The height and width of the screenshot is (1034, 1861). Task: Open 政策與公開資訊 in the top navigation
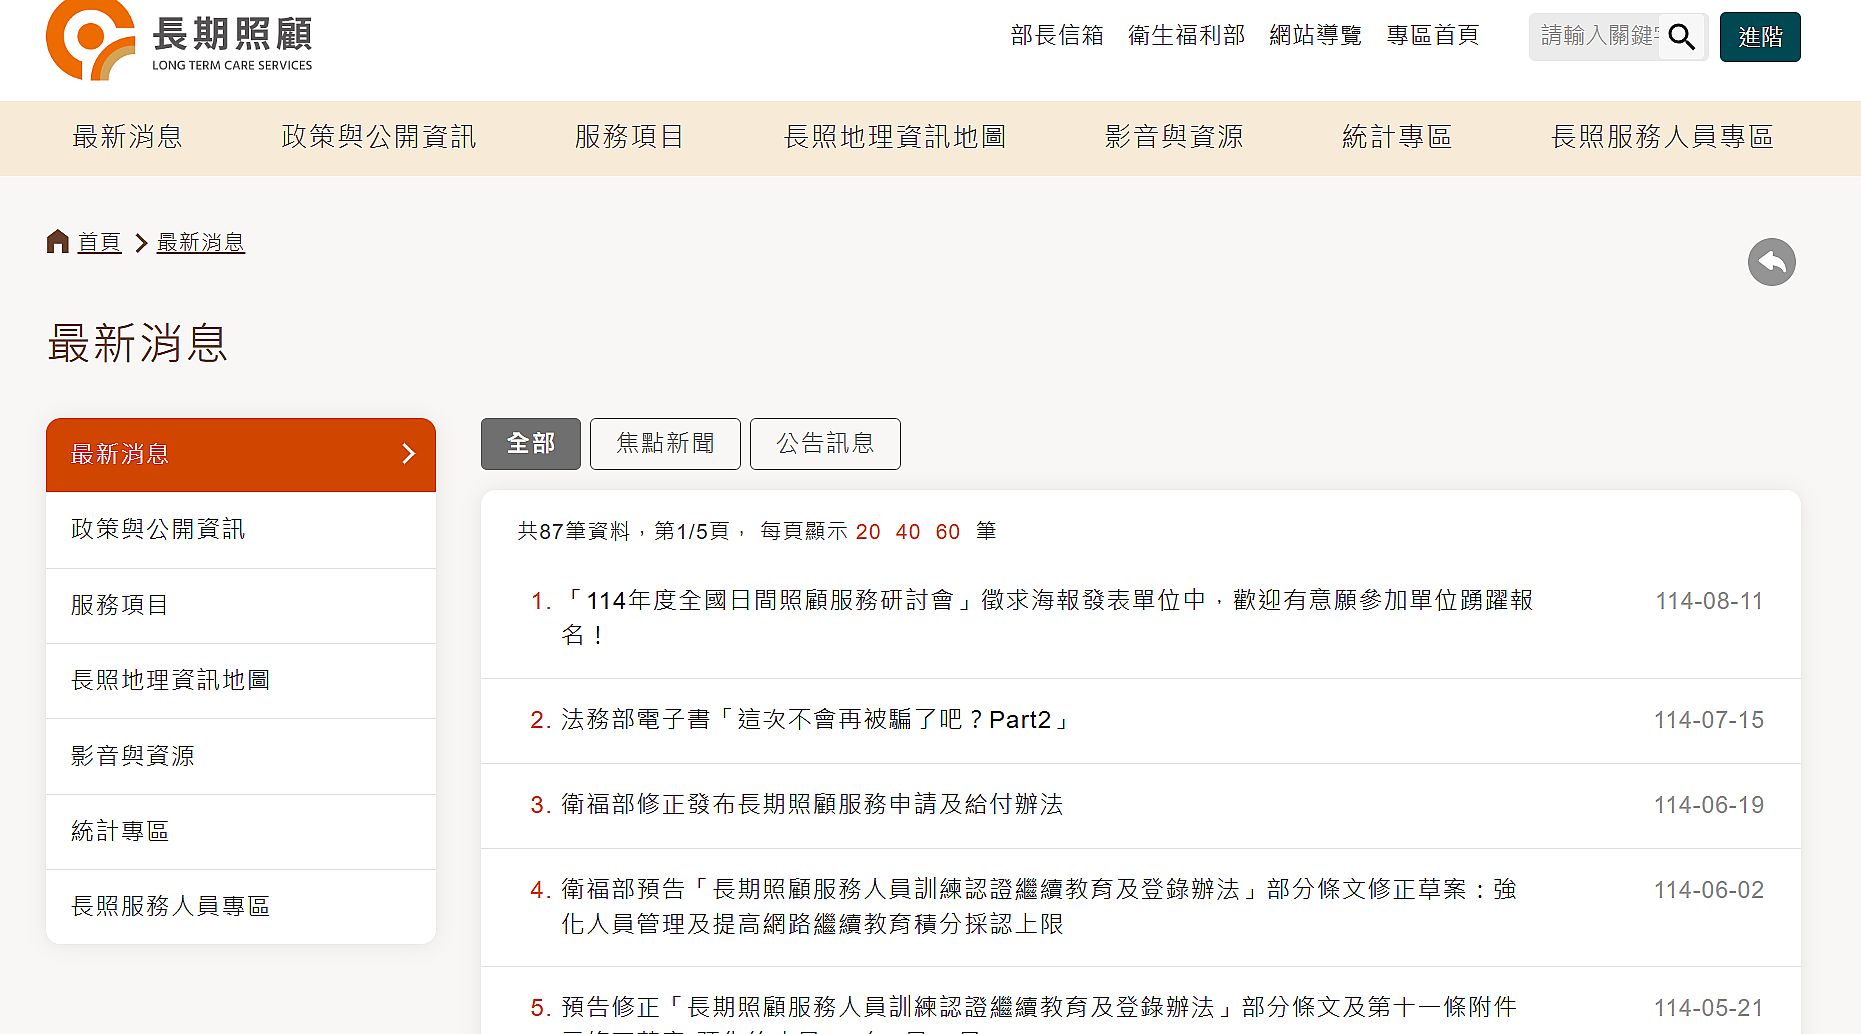[378, 137]
